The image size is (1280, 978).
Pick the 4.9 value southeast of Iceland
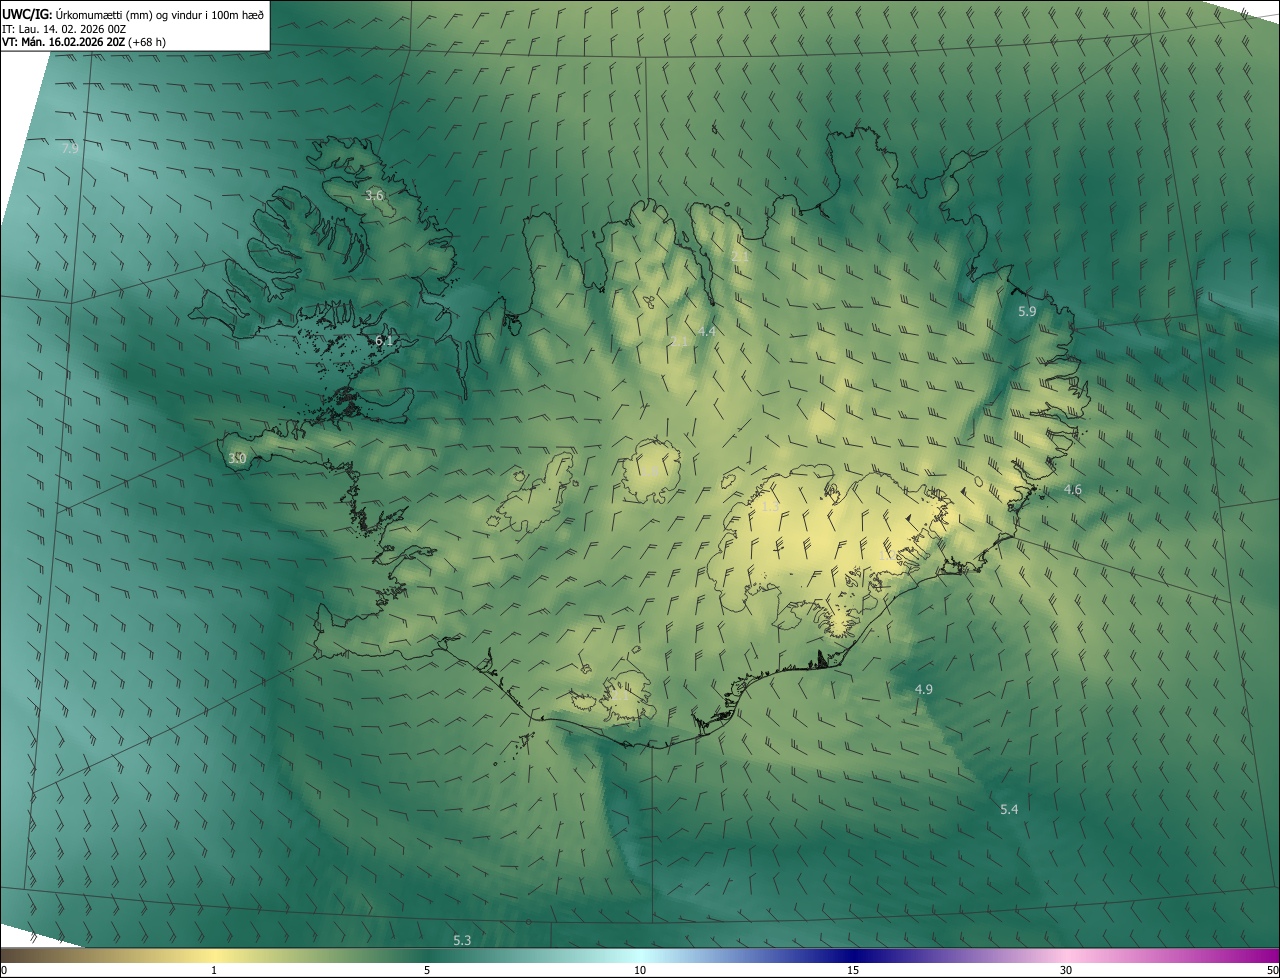point(923,689)
